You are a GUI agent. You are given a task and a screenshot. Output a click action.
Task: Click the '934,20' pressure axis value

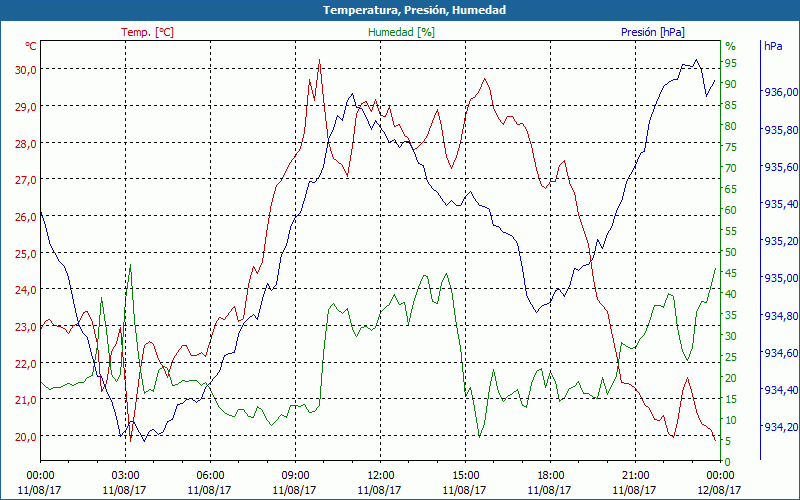coord(781,427)
